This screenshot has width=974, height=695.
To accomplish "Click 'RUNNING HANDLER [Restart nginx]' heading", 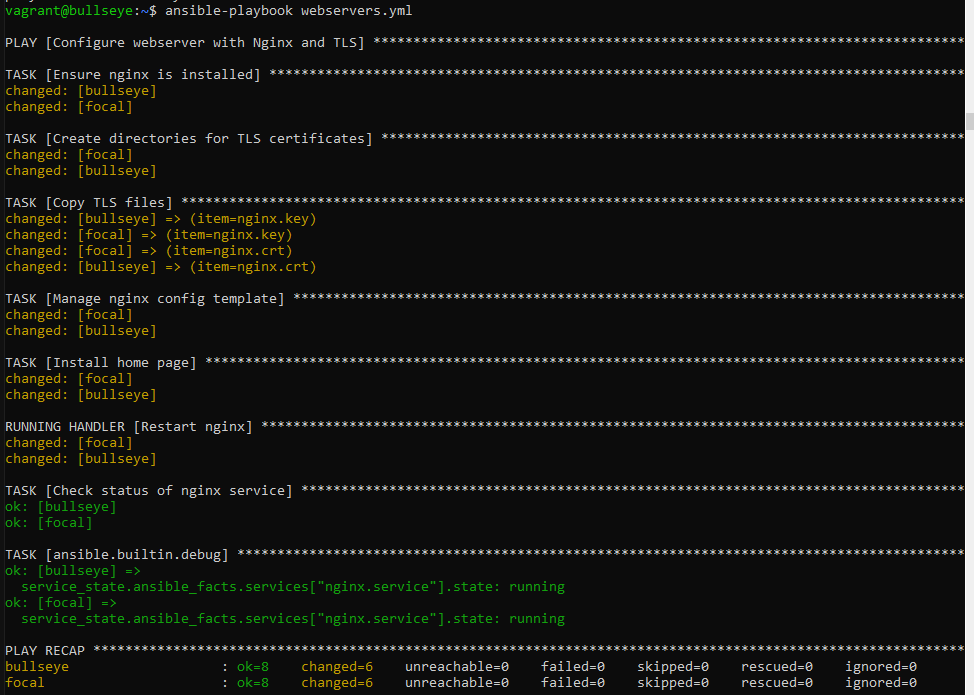I will pos(129,427).
